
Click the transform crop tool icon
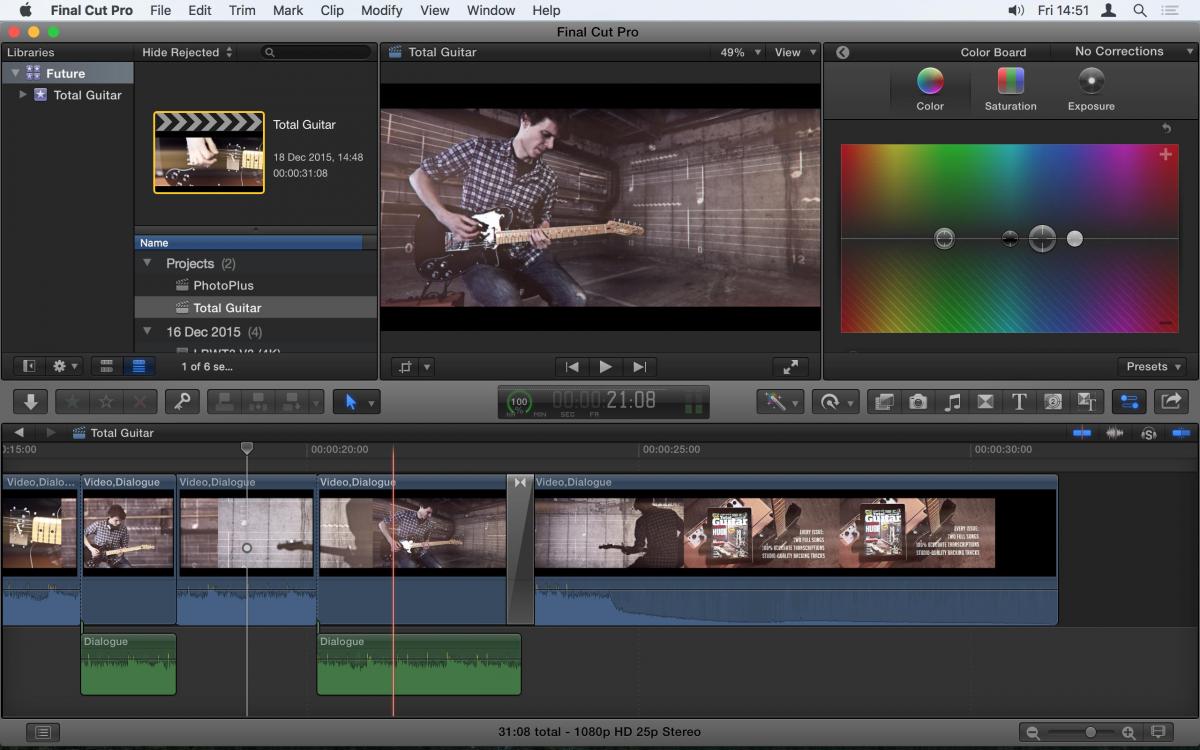pyautogui.click(x=405, y=367)
